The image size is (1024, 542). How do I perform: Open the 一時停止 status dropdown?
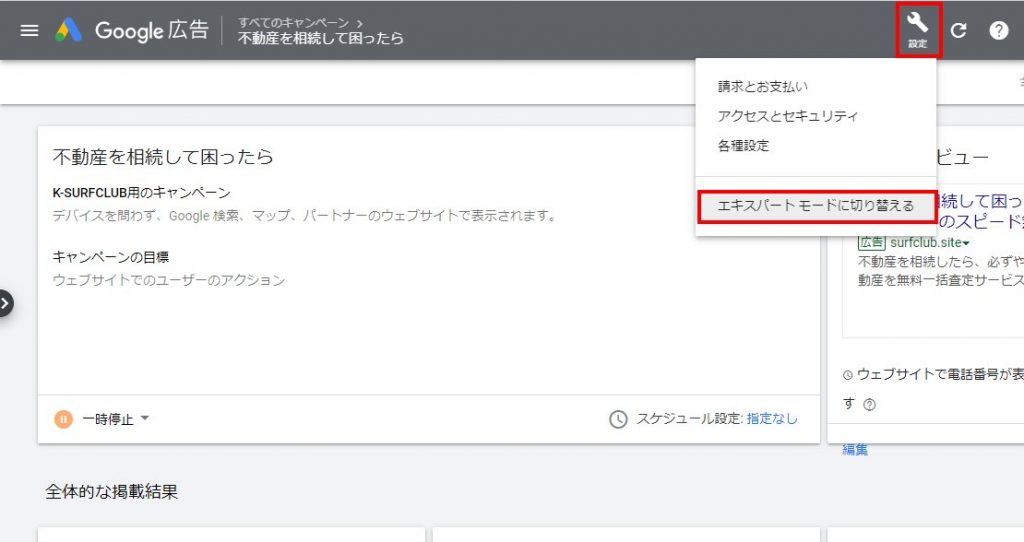pyautogui.click(x=116, y=419)
